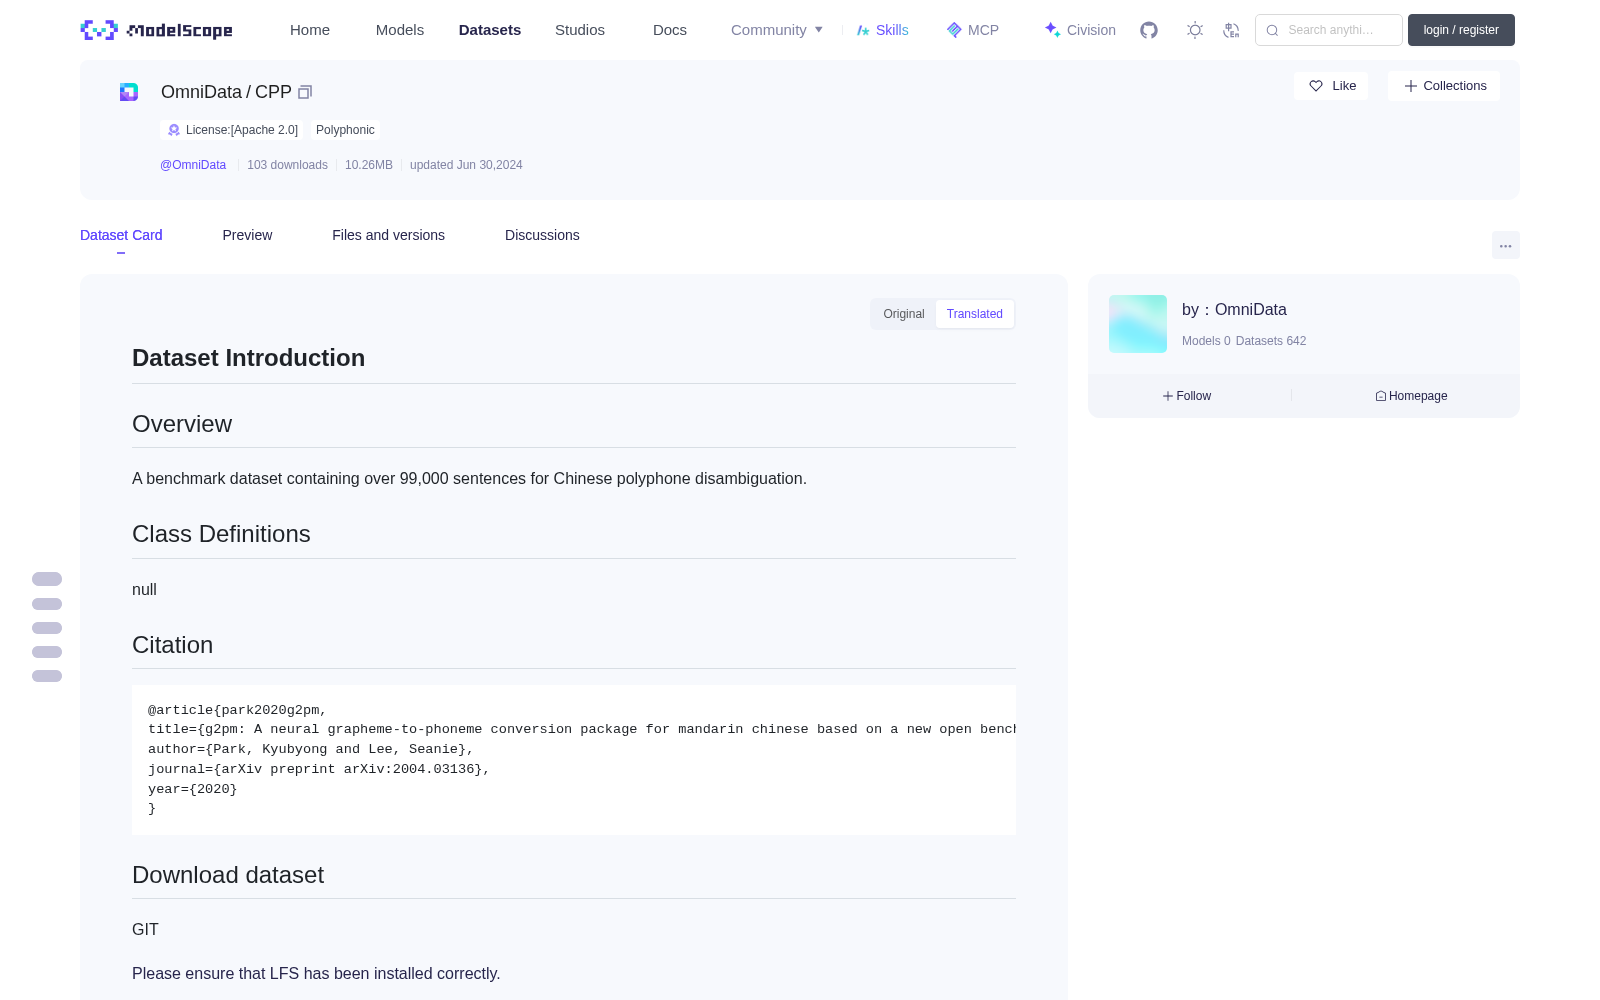Click the language switch icon
This screenshot has height=1000, width=1600.
coord(1231,30)
